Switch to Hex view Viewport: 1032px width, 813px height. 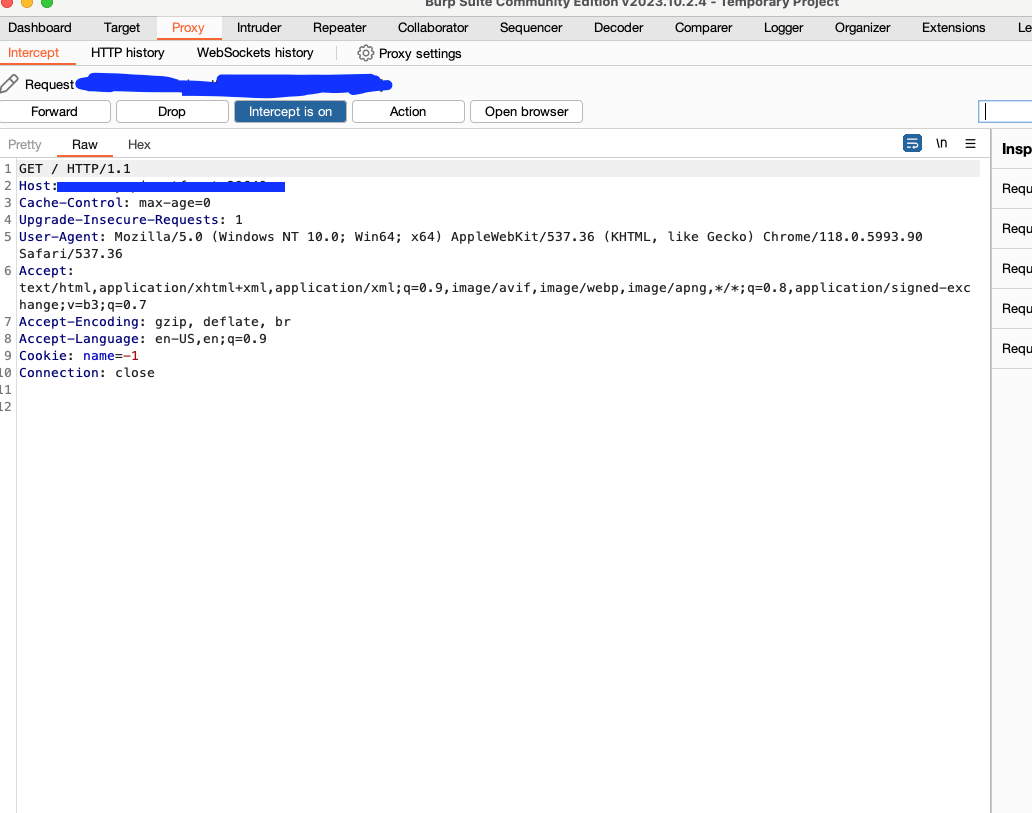(140, 144)
